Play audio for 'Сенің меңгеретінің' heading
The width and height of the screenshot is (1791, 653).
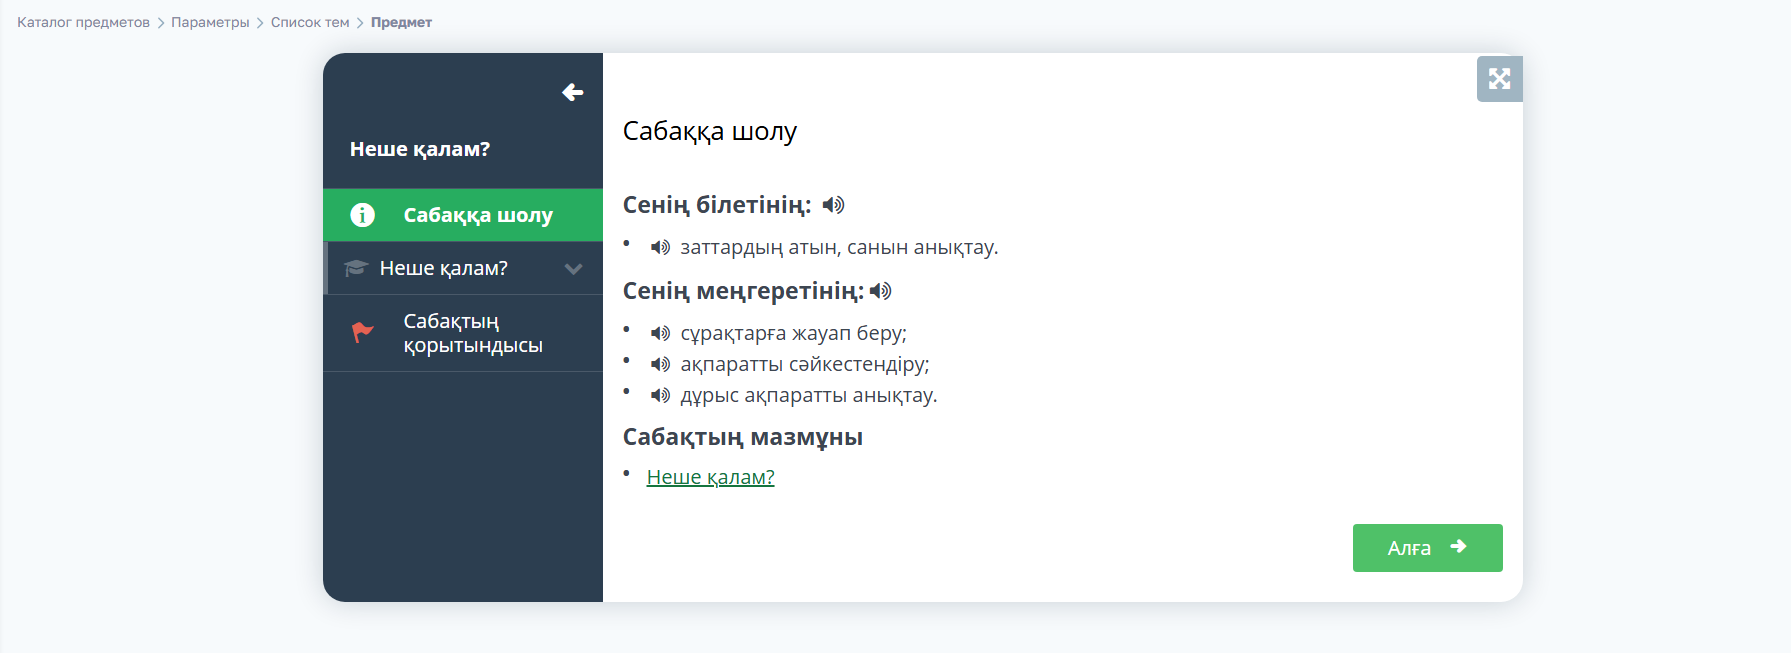(x=880, y=291)
